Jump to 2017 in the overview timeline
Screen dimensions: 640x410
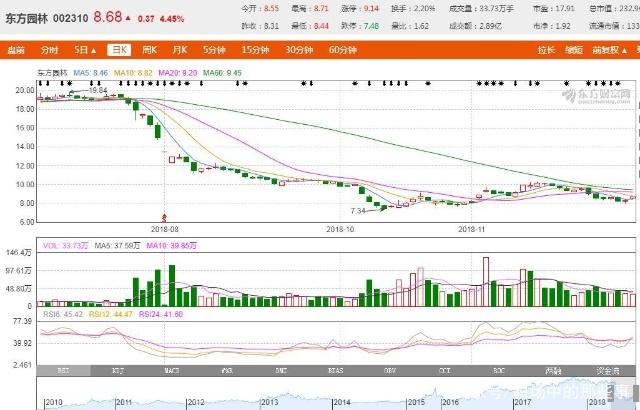[522, 402]
